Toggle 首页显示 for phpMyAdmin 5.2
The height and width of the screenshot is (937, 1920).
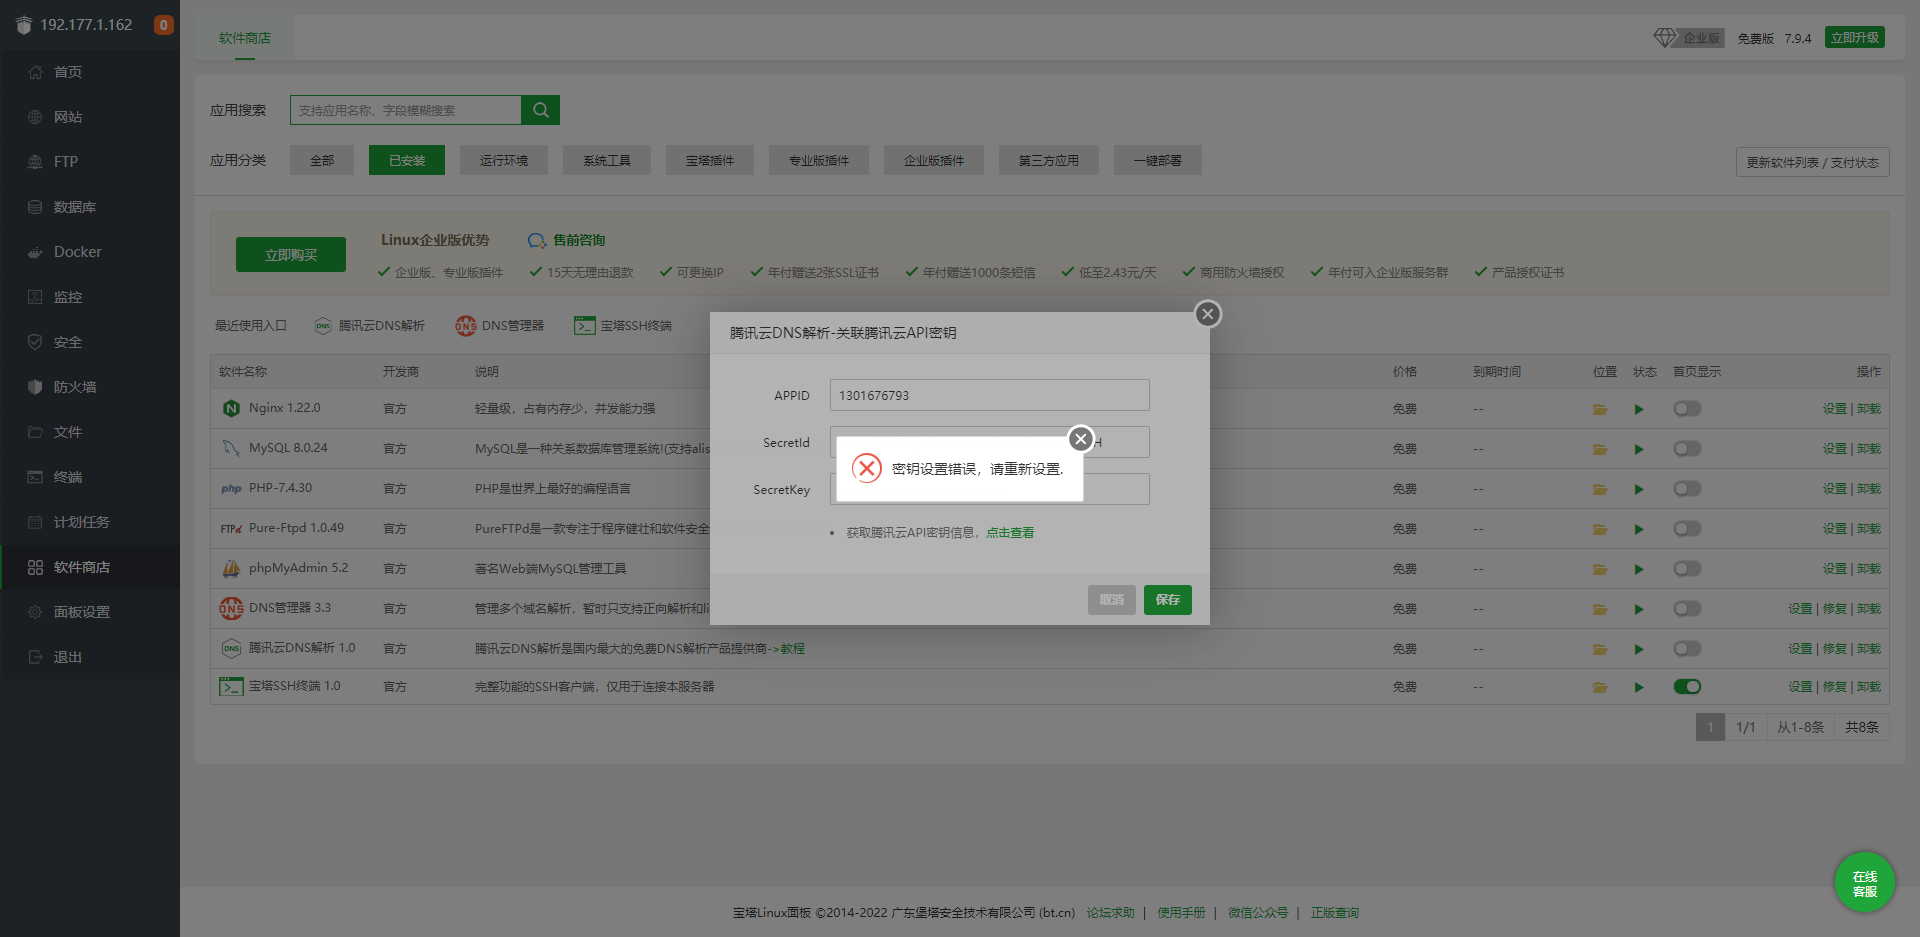pyautogui.click(x=1687, y=569)
